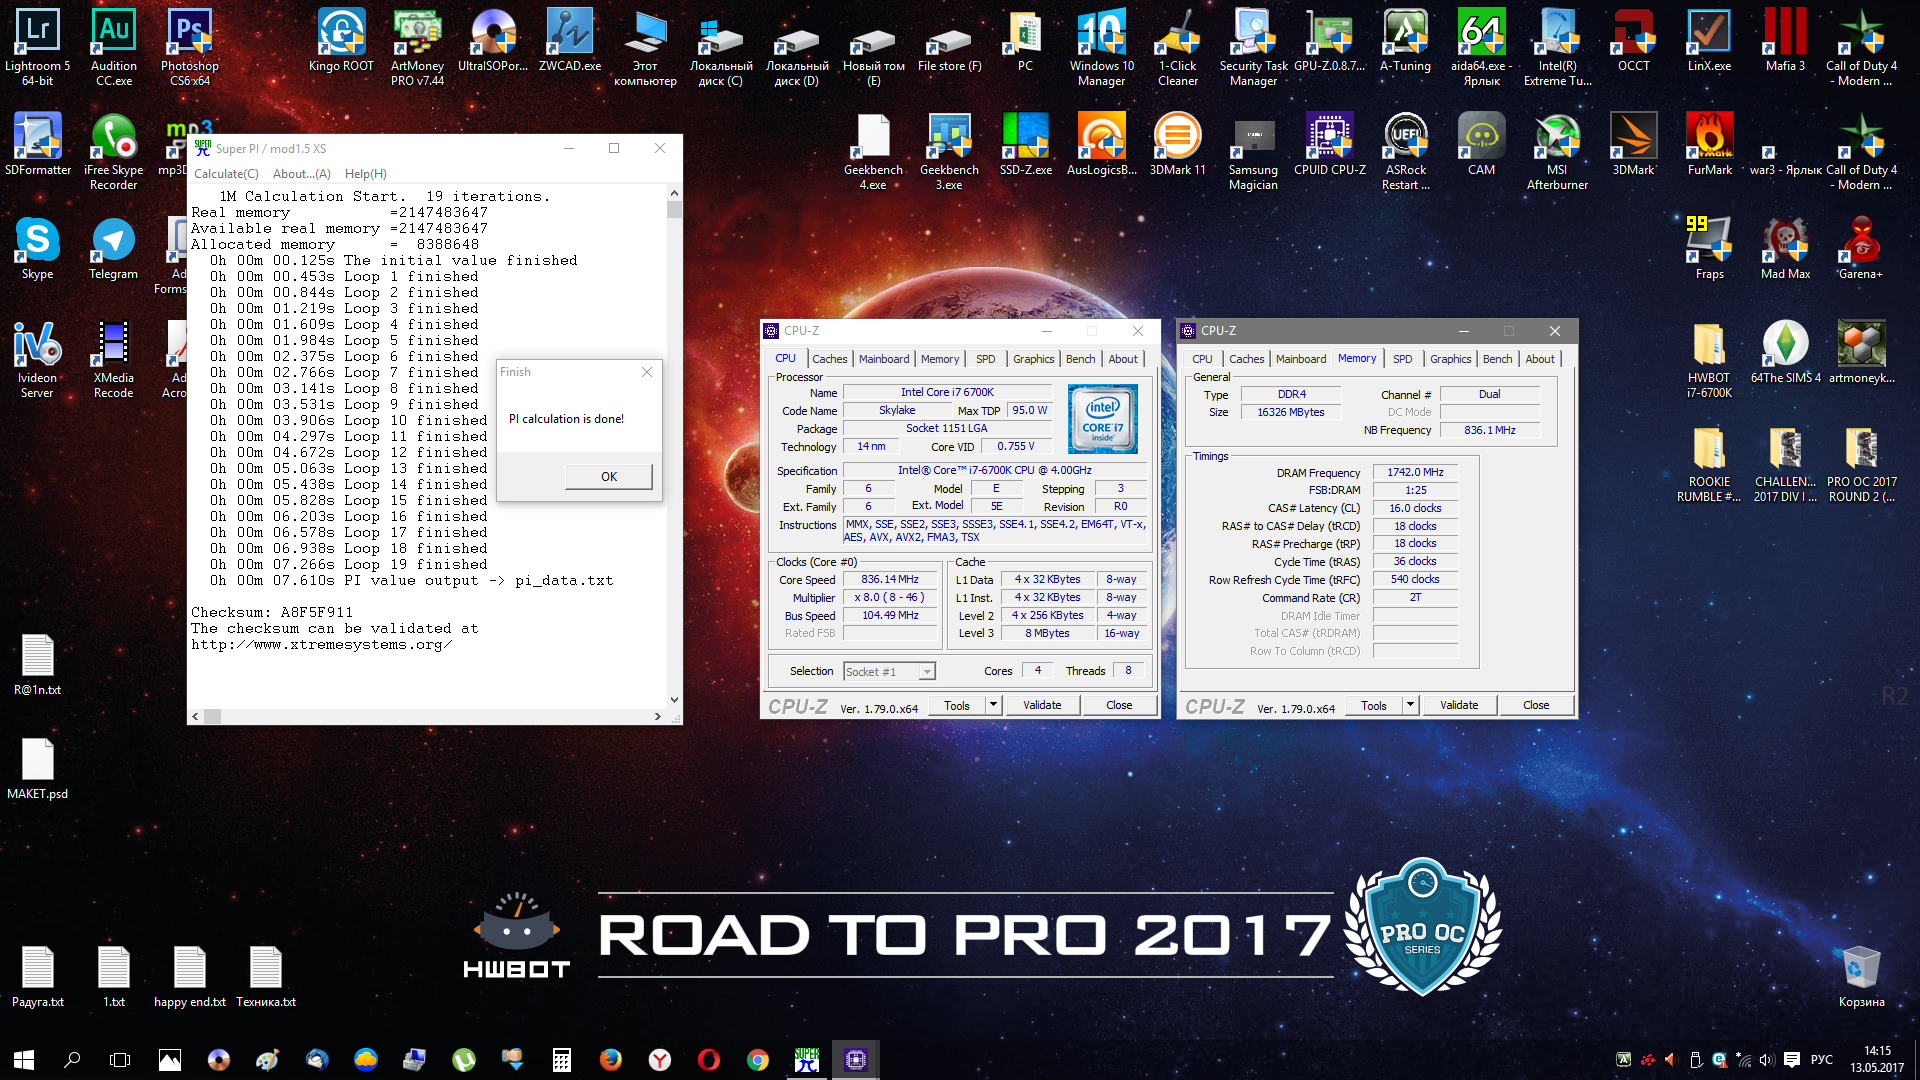Launch ArtMoney PRO v7.44 icon
Image resolution: width=1920 pixels, height=1080 pixels.
[x=417, y=46]
